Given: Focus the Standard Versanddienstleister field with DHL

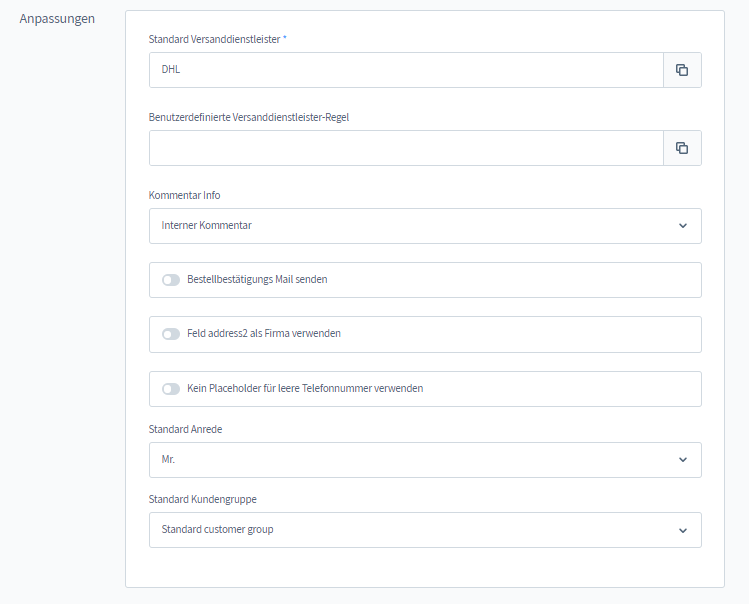Looking at the screenshot, I should 406,70.
